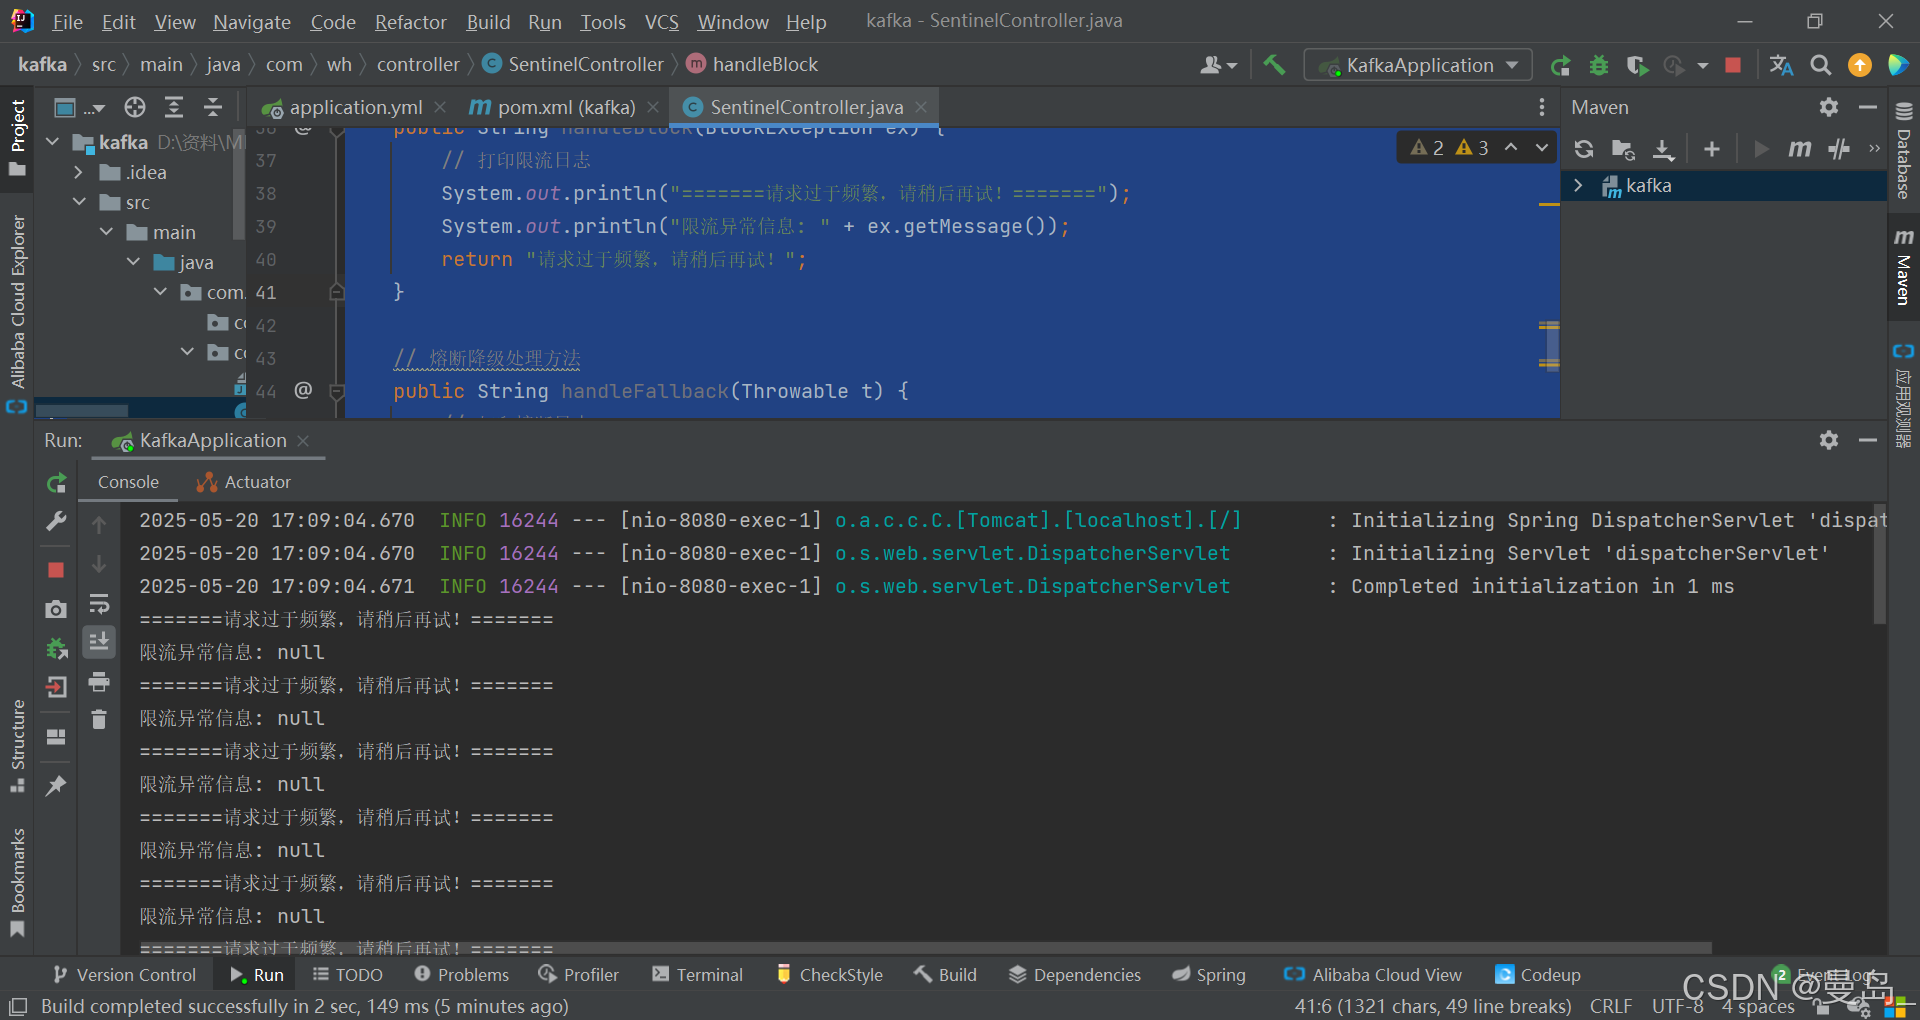Toggle soft-wrap in console

click(x=99, y=604)
